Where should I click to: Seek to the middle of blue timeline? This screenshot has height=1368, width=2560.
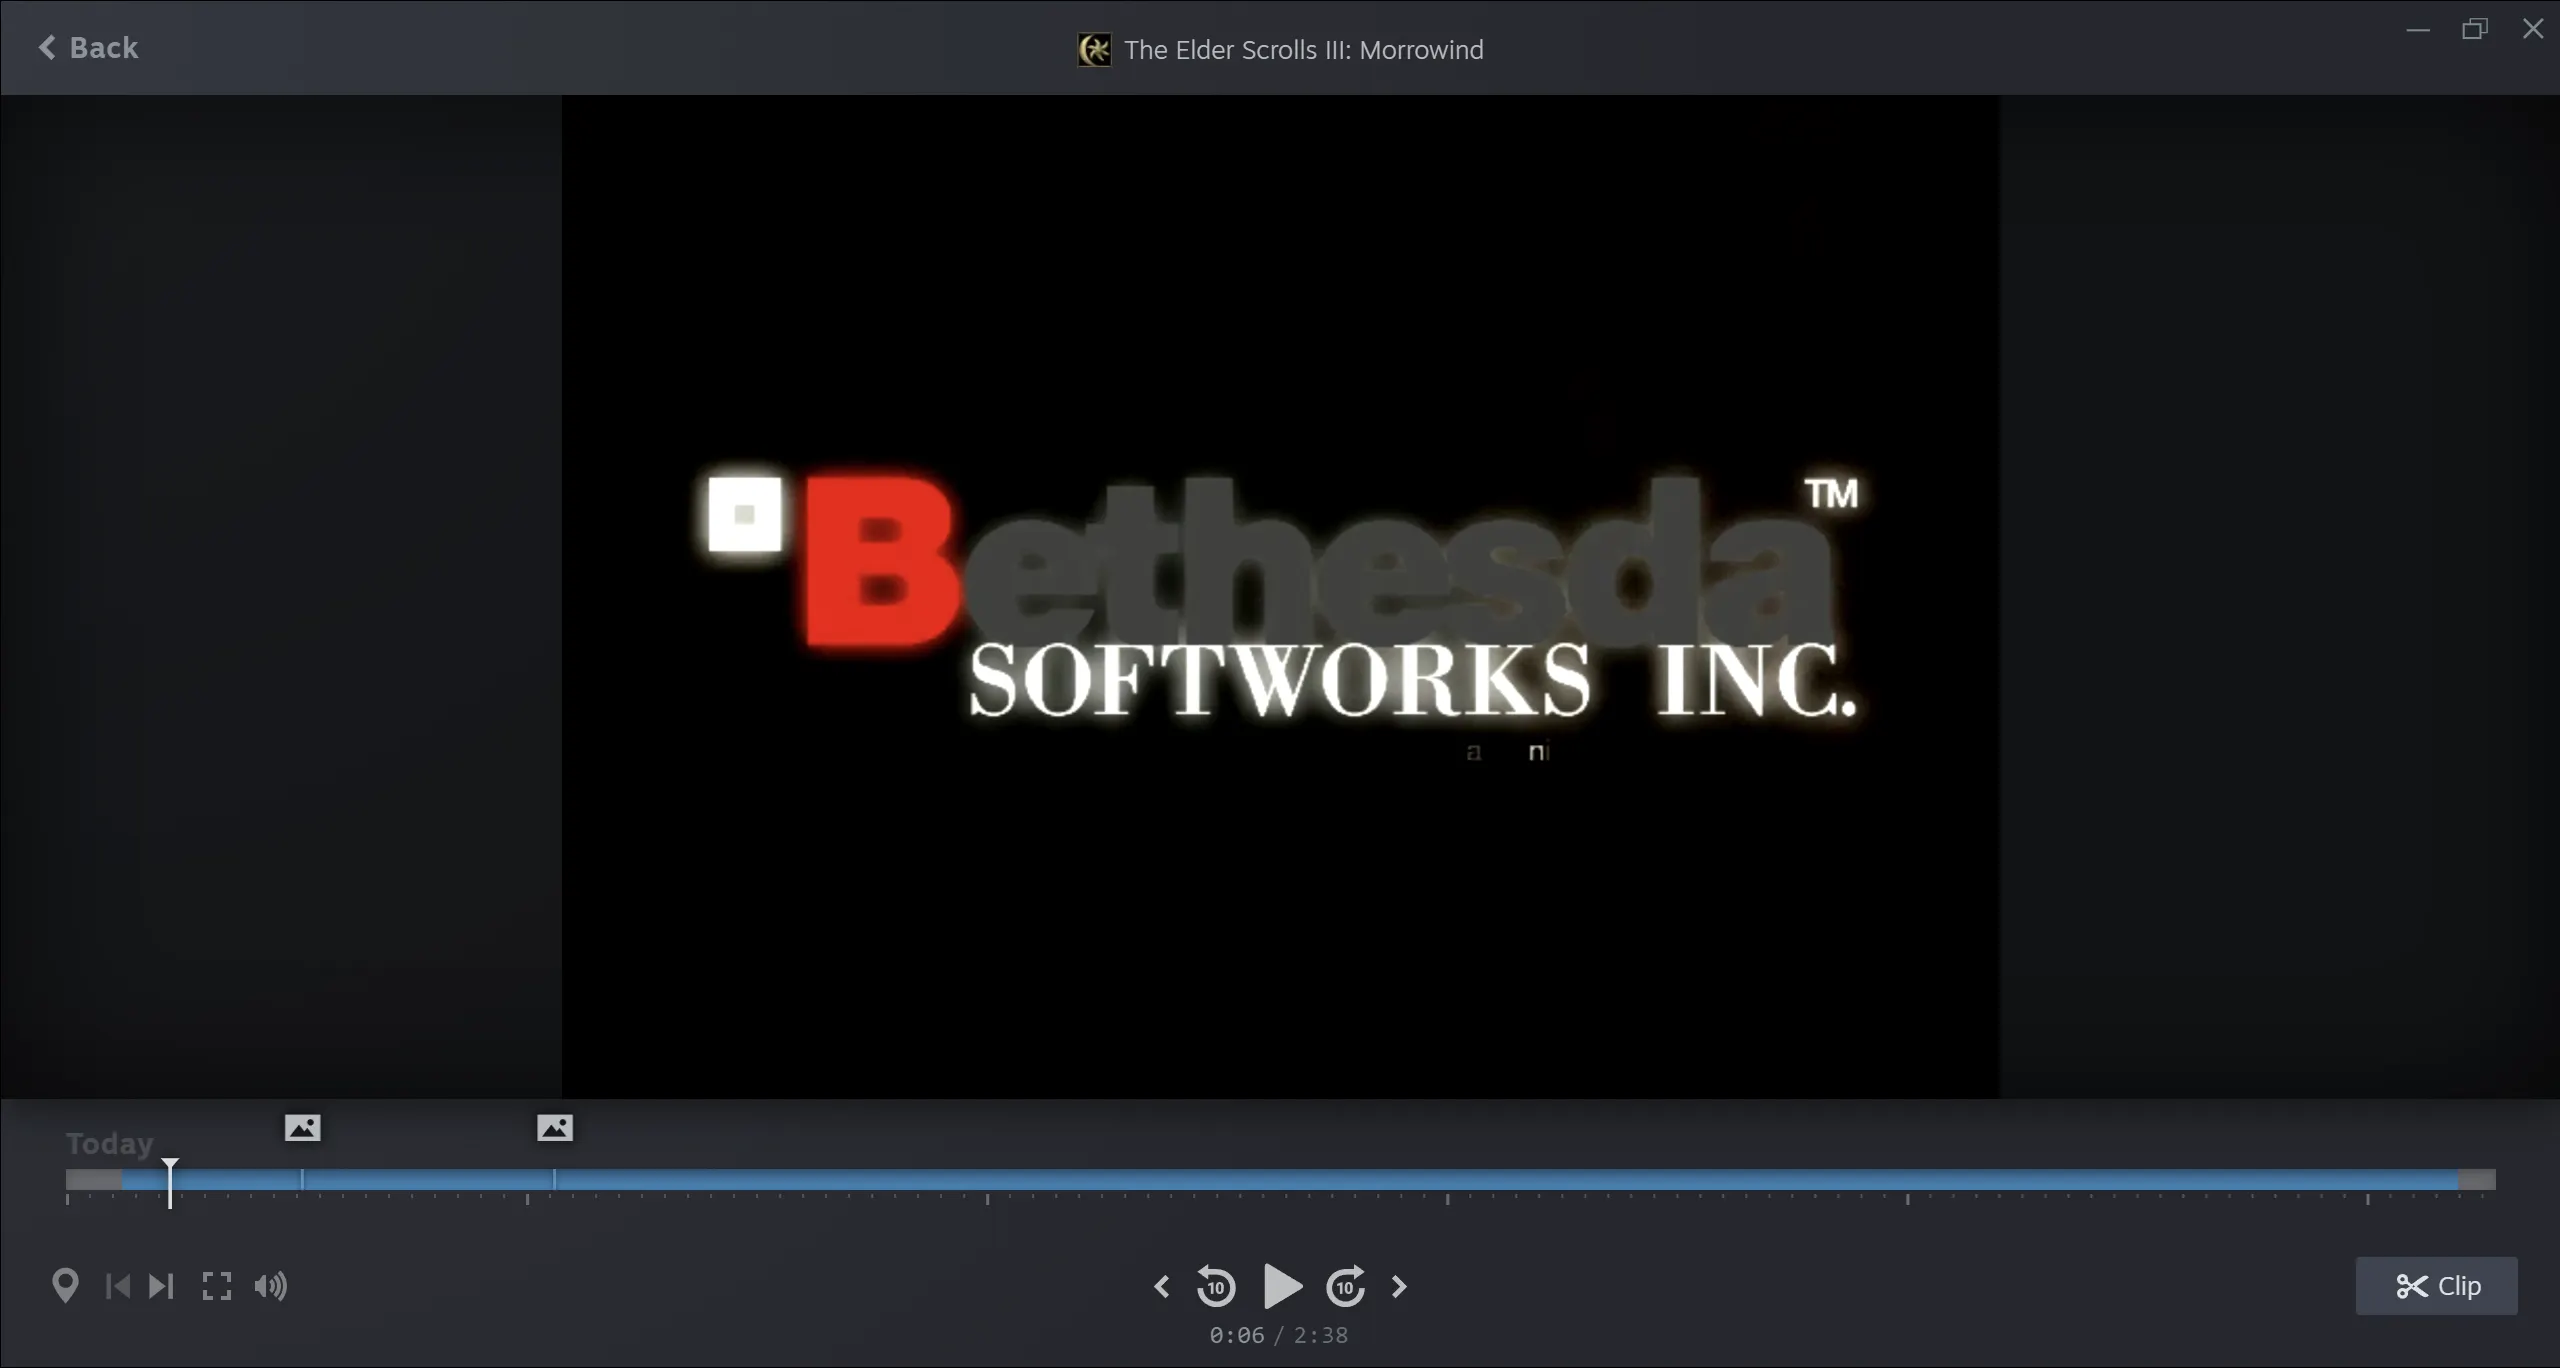click(x=1290, y=1180)
